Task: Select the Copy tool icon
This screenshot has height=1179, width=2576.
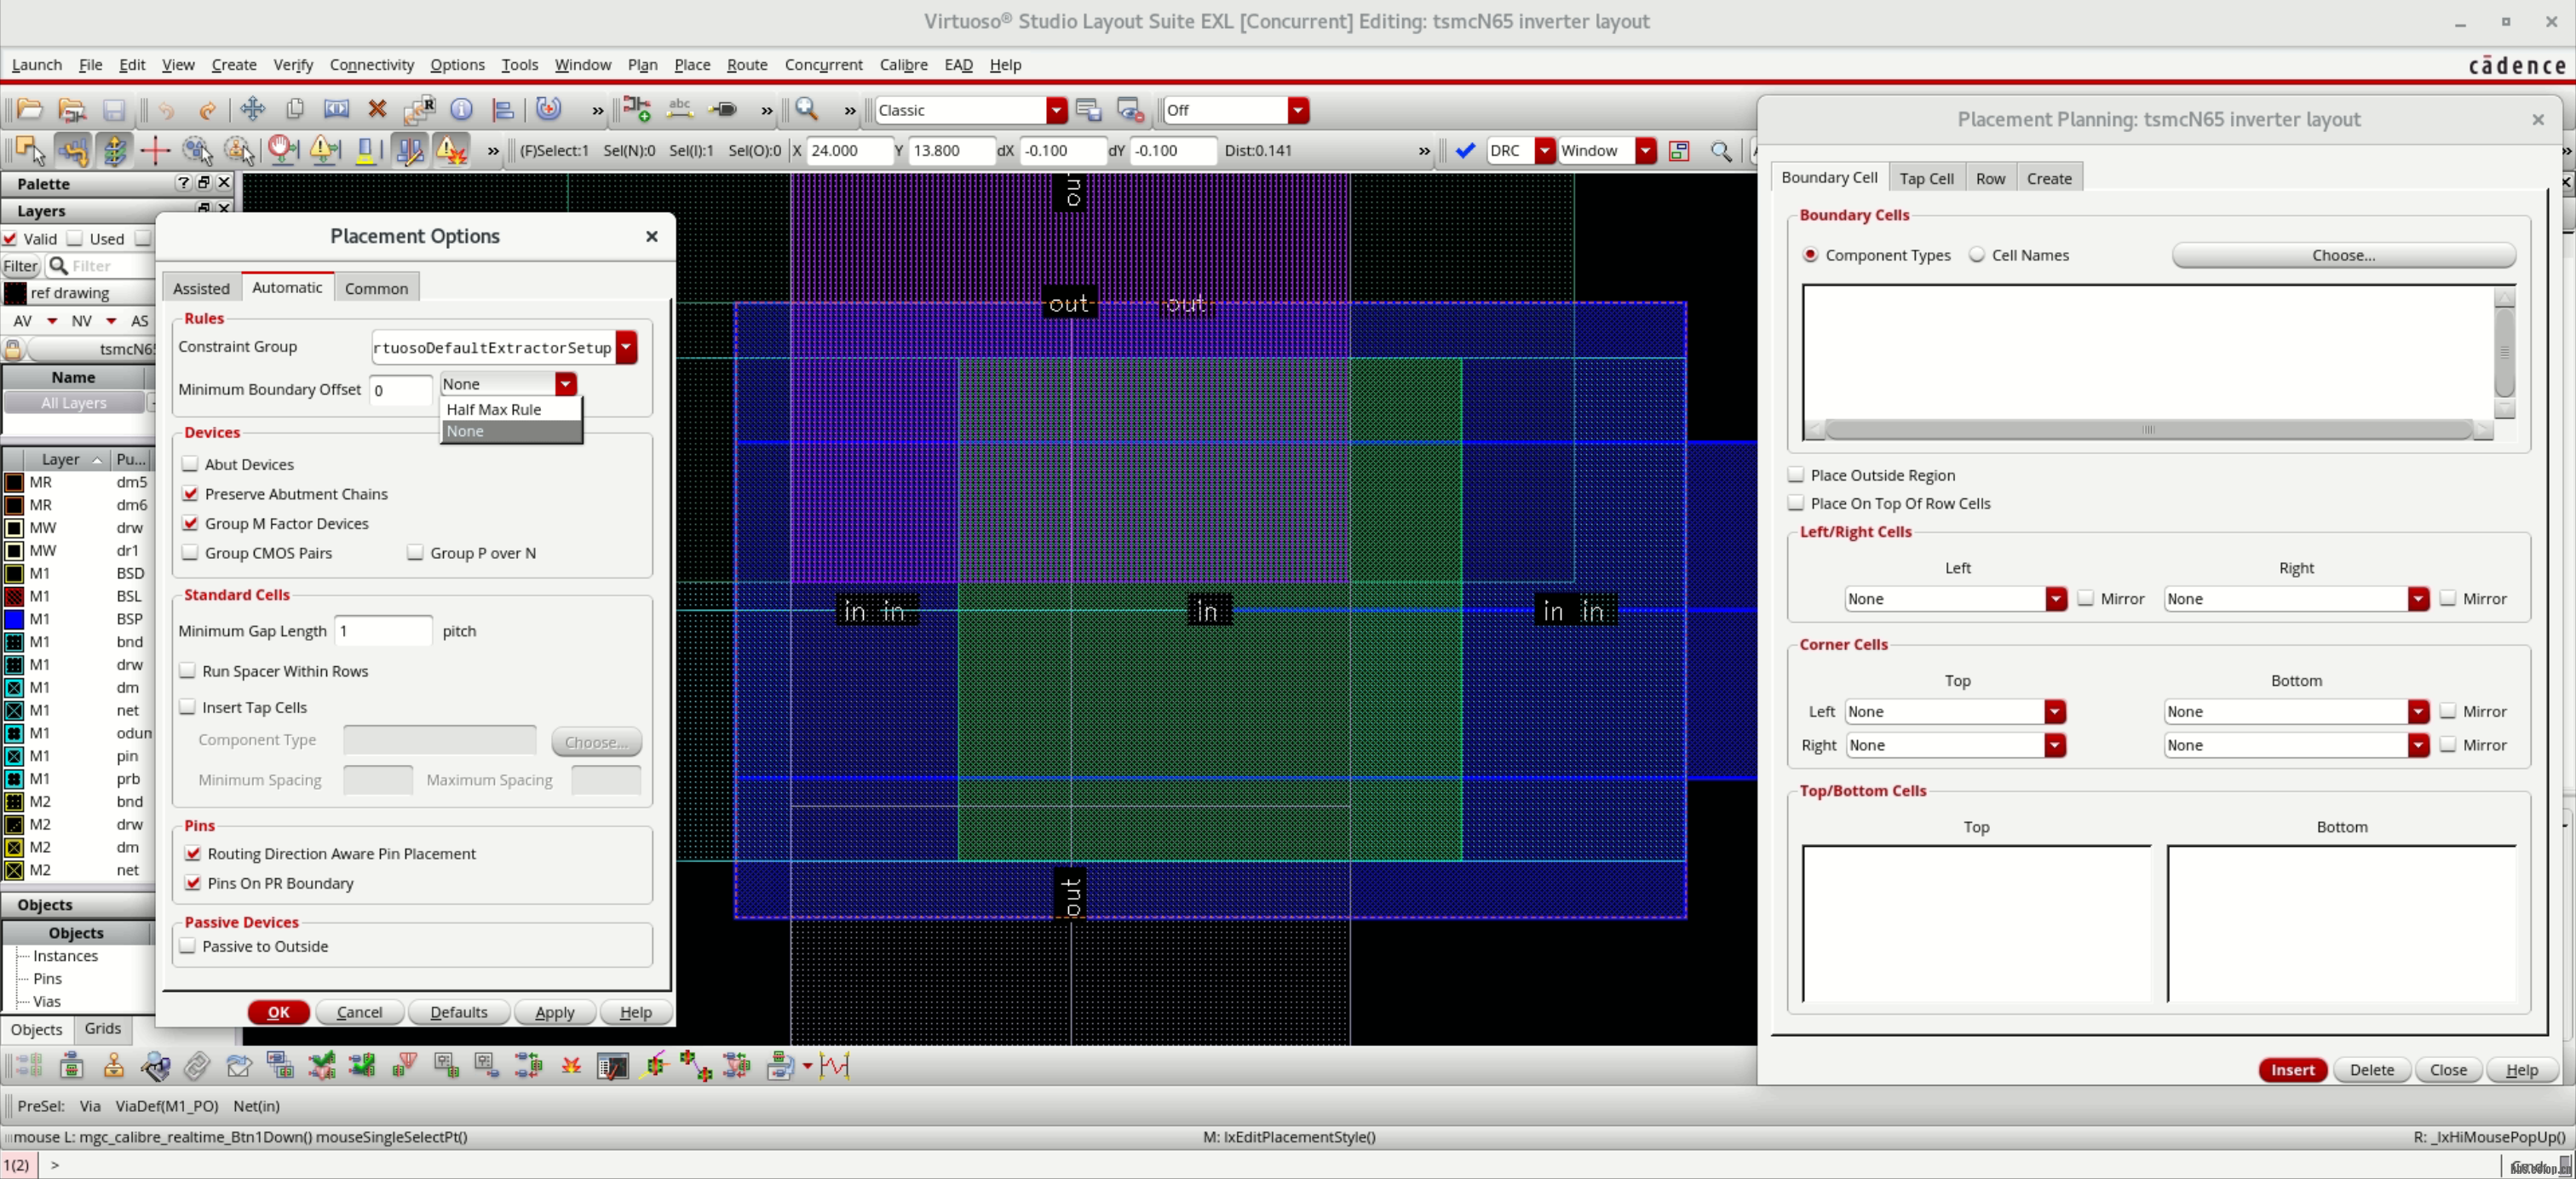Action: [294, 110]
